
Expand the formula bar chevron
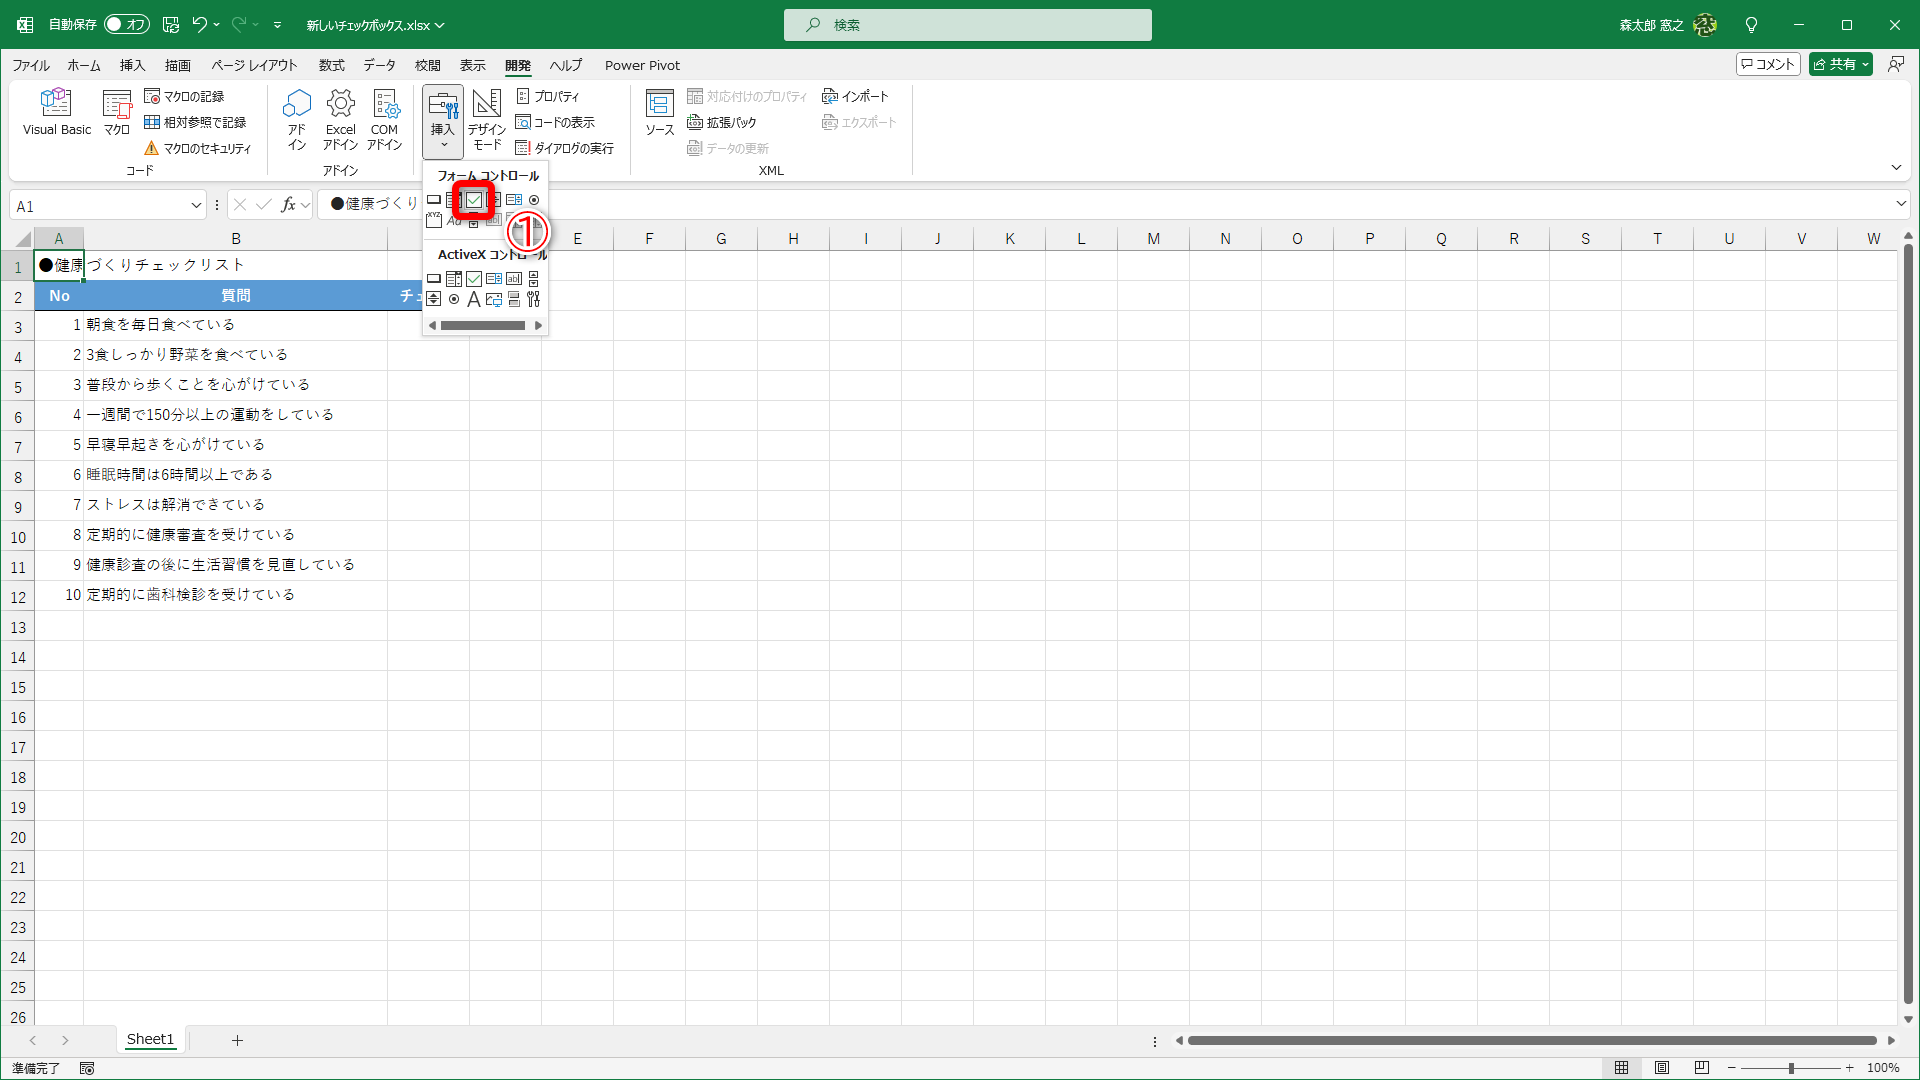1900,204
